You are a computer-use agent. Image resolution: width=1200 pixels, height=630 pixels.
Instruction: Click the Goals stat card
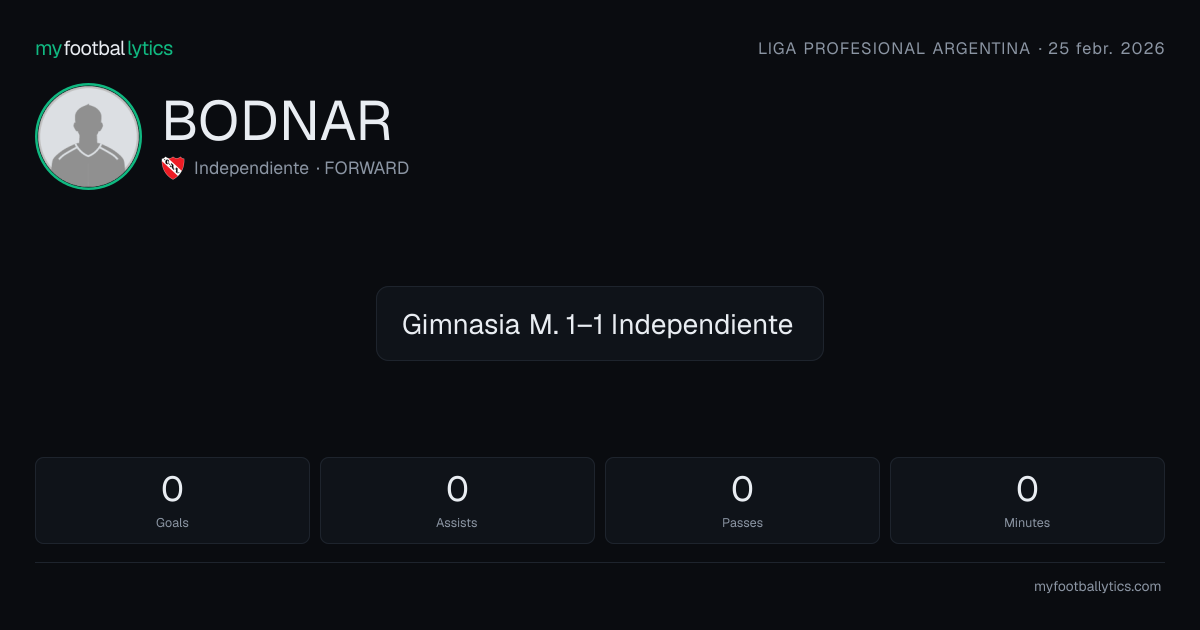(x=172, y=500)
